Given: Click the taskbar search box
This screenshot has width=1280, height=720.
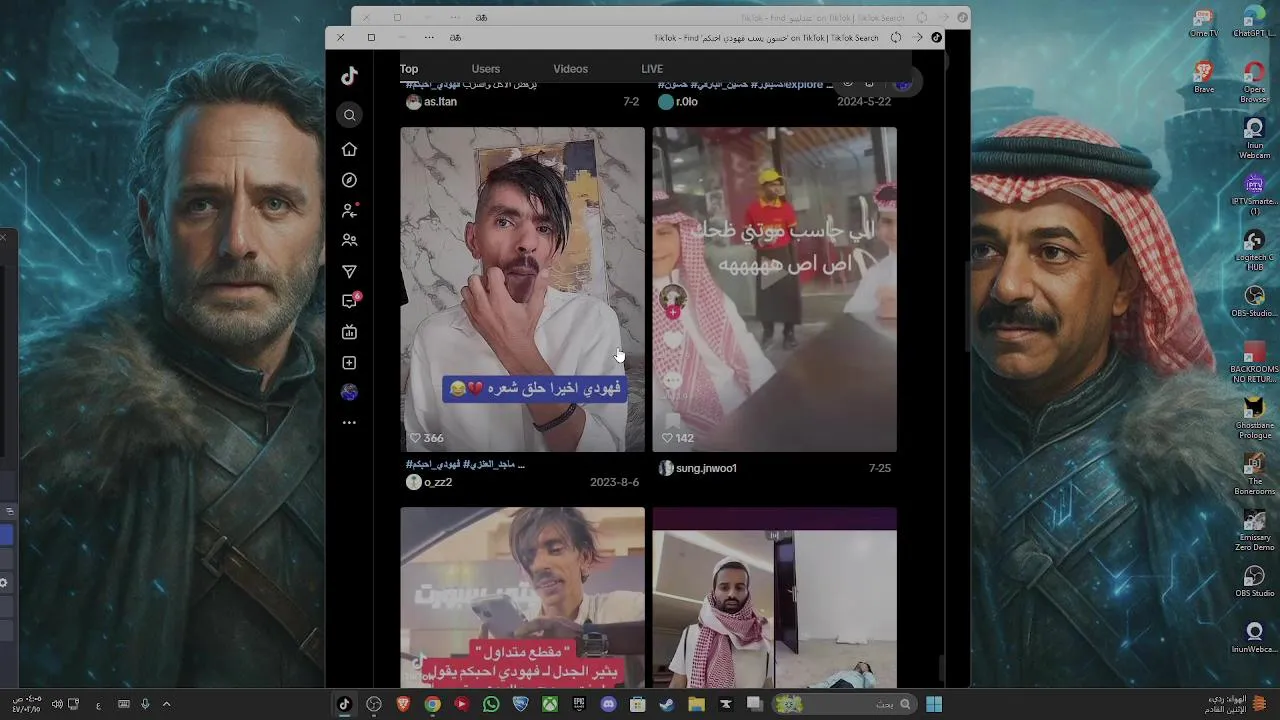Looking at the screenshot, I should pyautogui.click(x=843, y=704).
